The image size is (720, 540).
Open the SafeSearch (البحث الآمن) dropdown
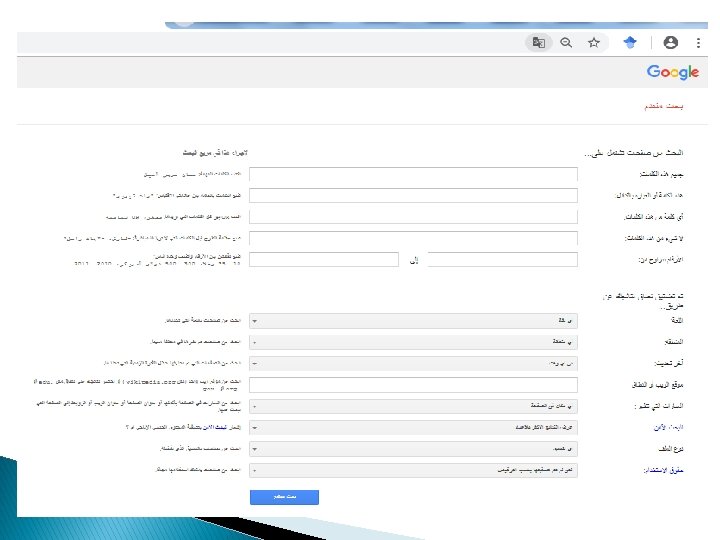pyautogui.click(x=413, y=428)
